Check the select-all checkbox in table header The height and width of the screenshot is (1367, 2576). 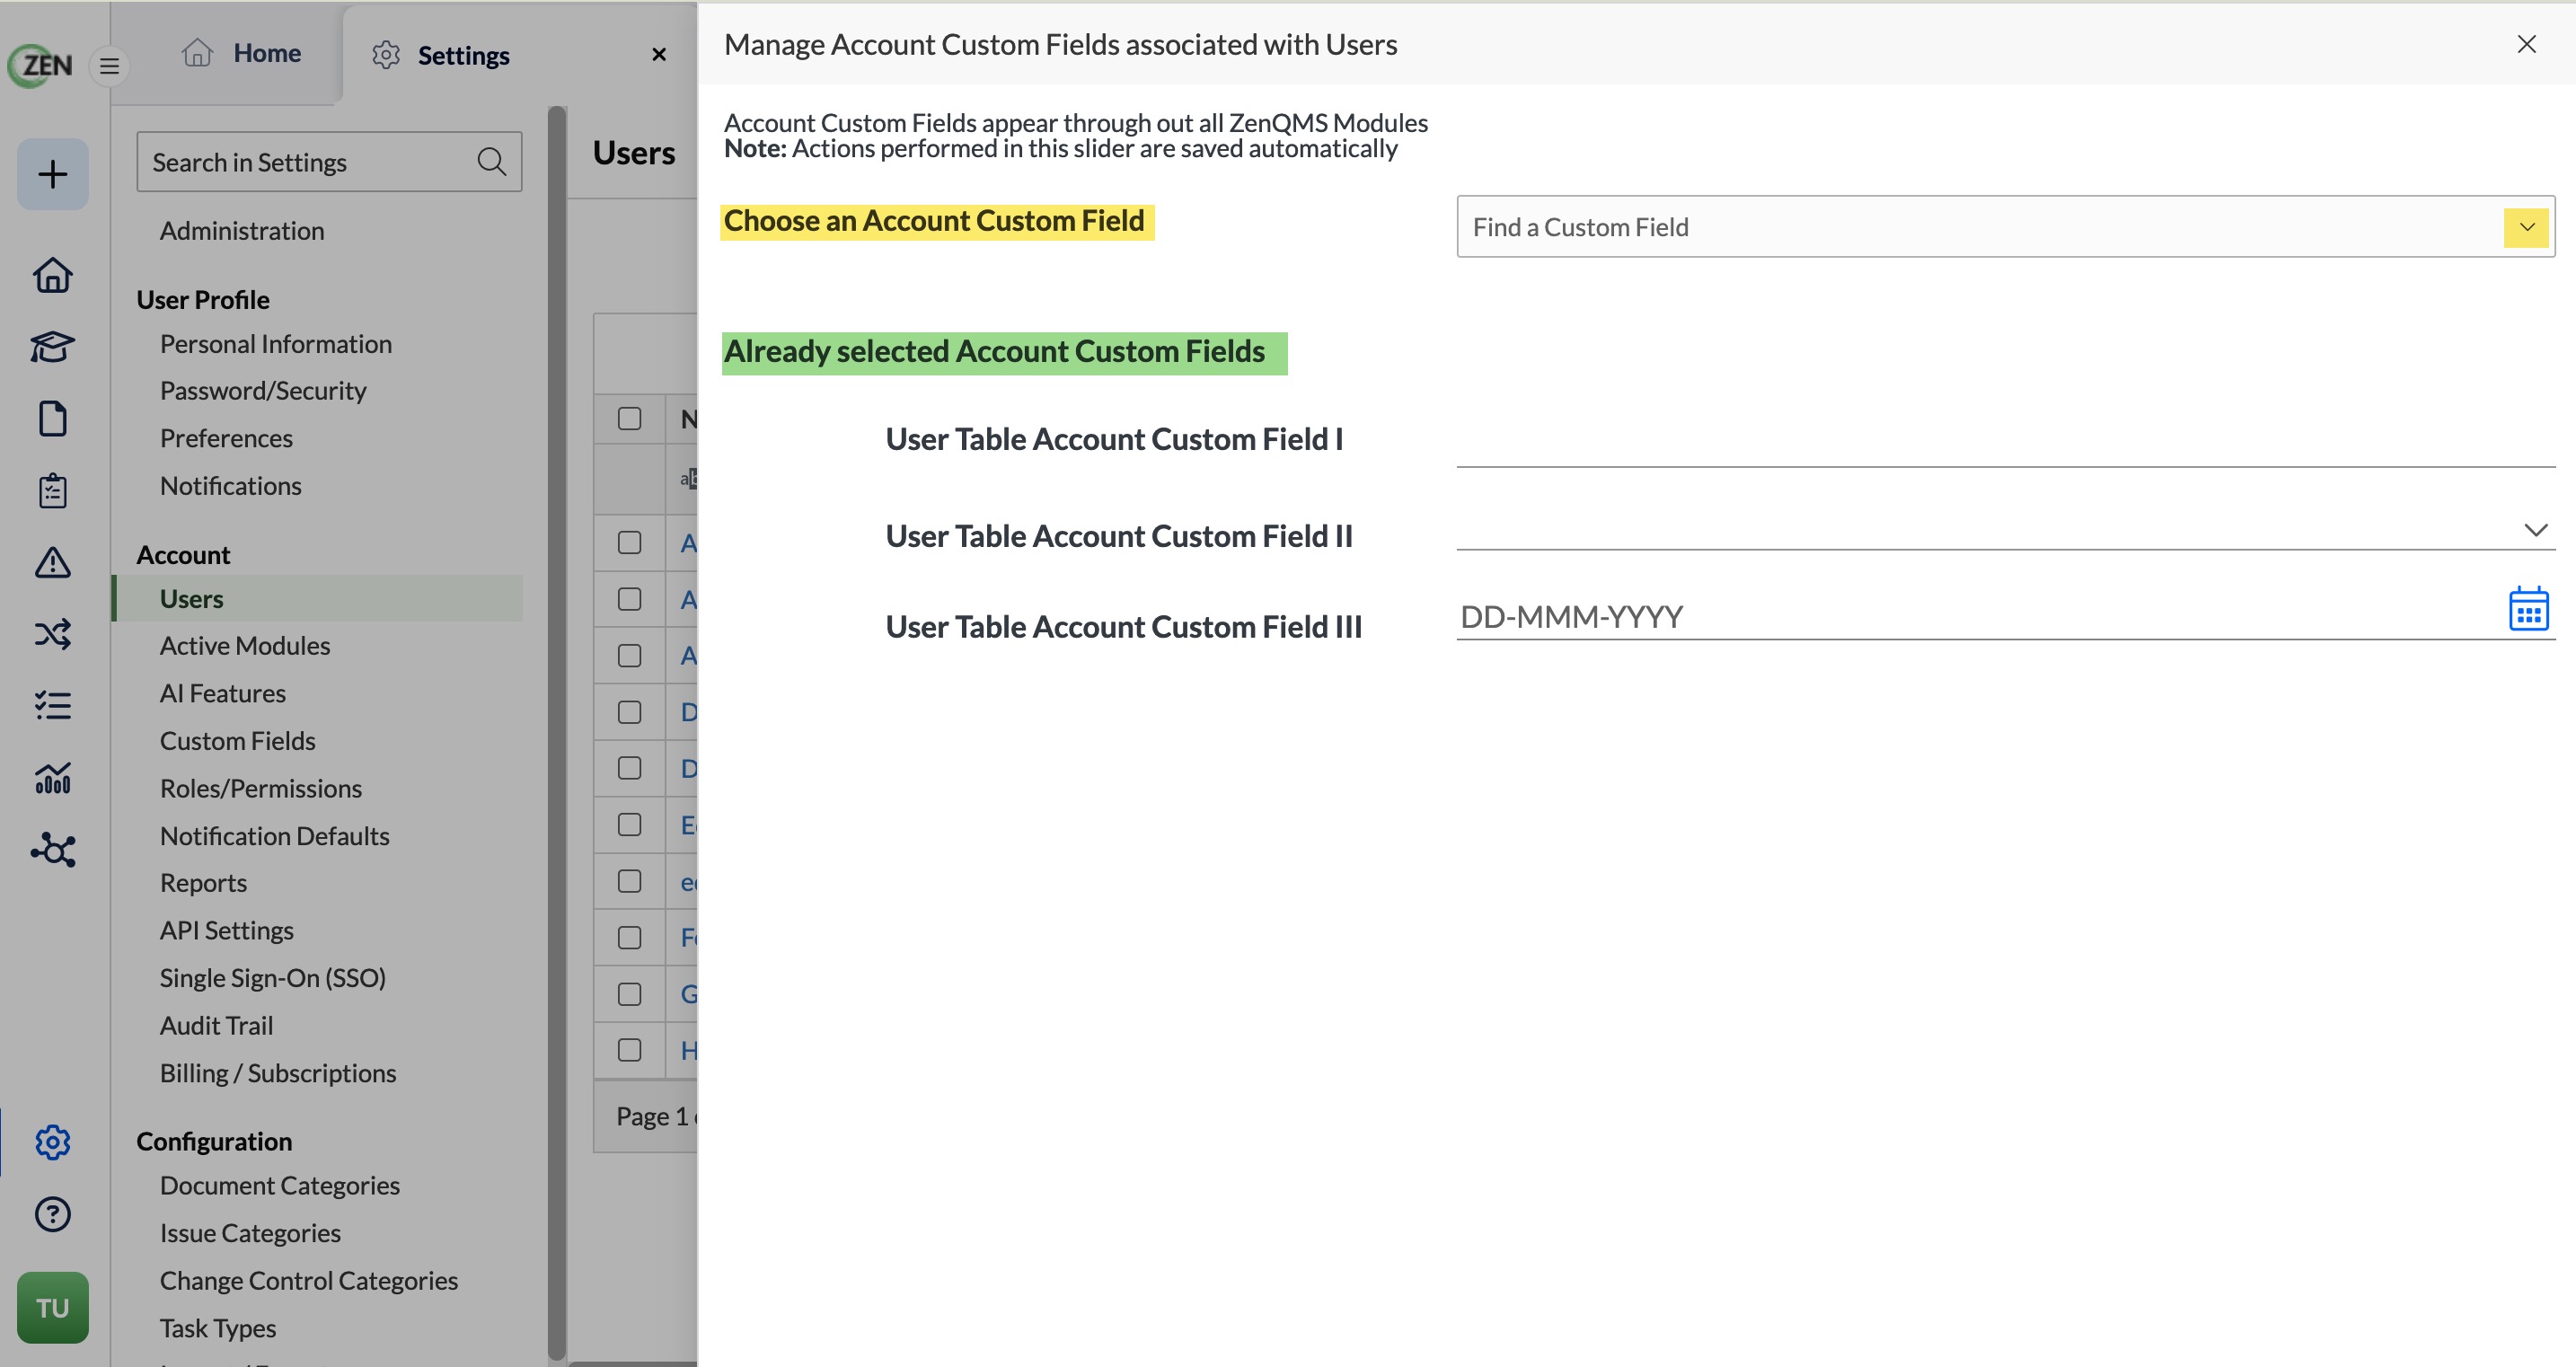point(629,419)
